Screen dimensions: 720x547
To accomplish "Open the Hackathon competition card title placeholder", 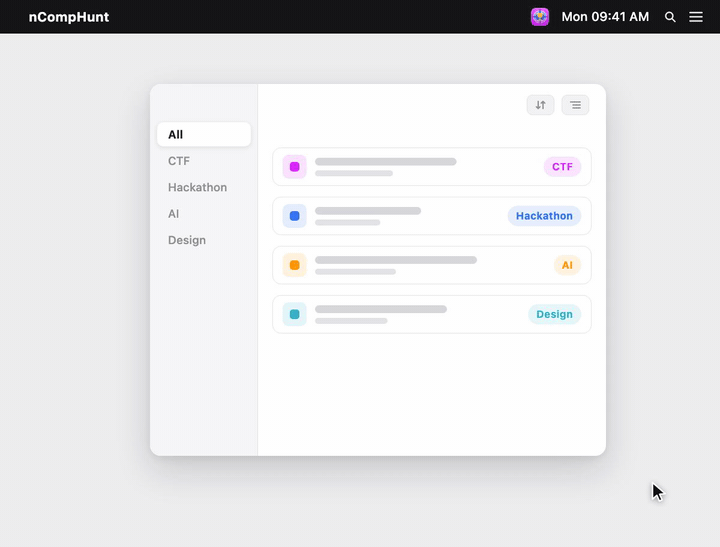I will coord(368,211).
